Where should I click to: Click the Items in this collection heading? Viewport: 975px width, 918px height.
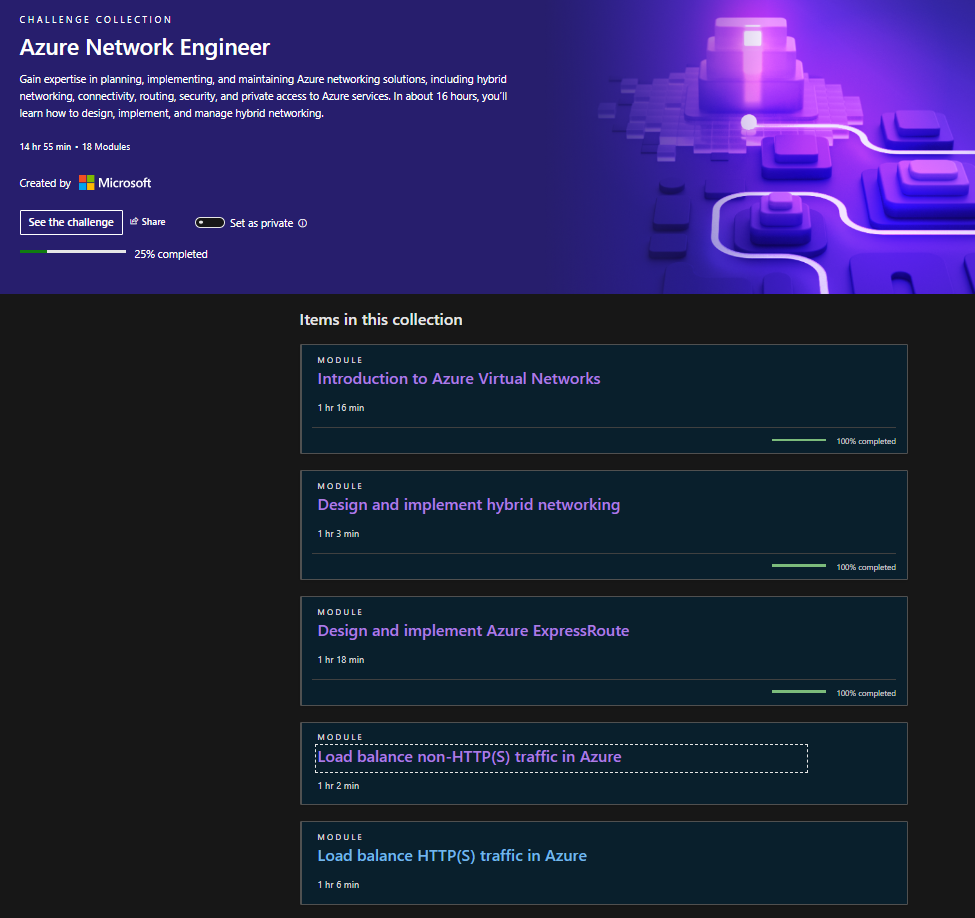click(381, 320)
